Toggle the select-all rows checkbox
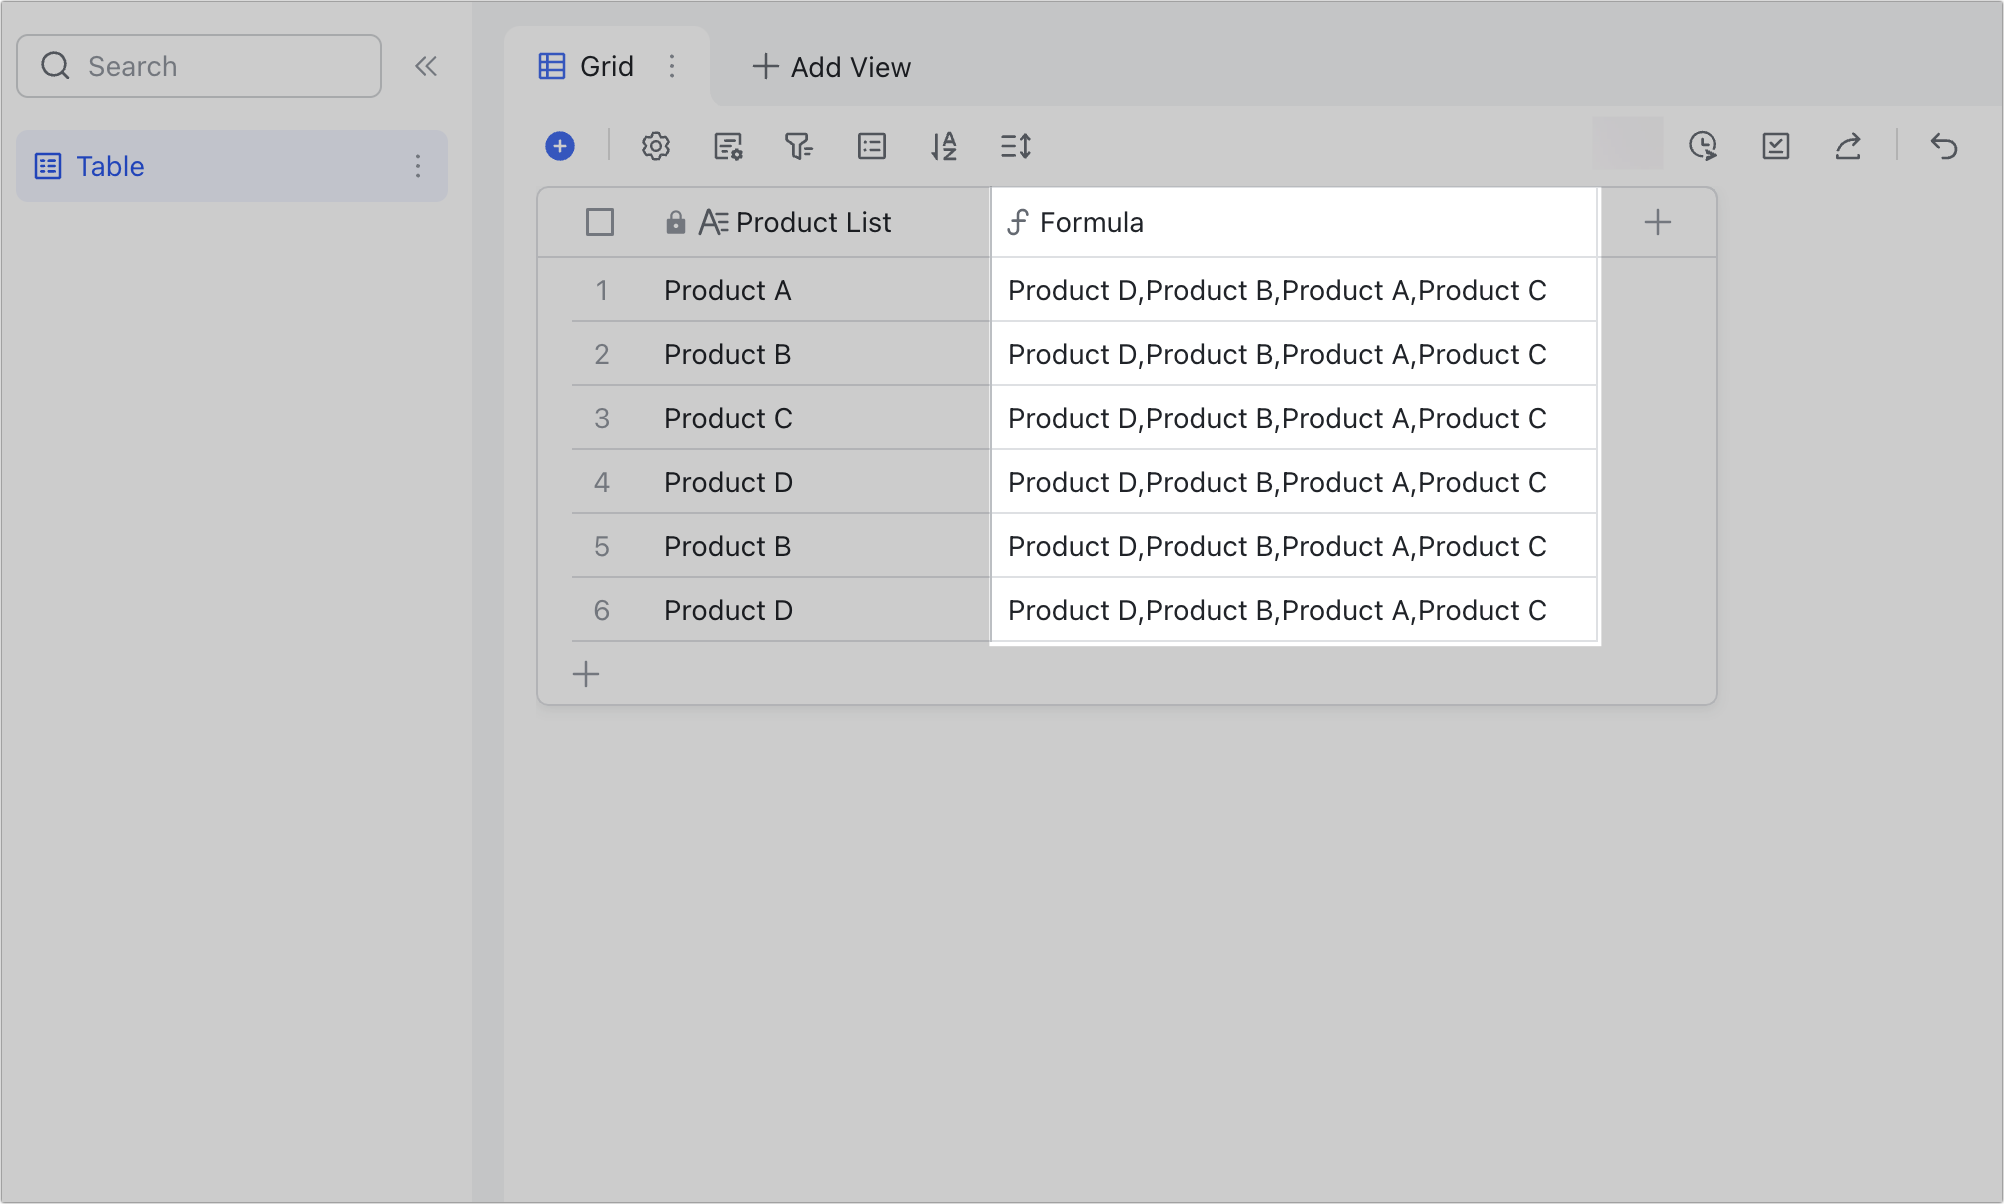Image resolution: width=2004 pixels, height=1204 pixels. pyautogui.click(x=600, y=222)
